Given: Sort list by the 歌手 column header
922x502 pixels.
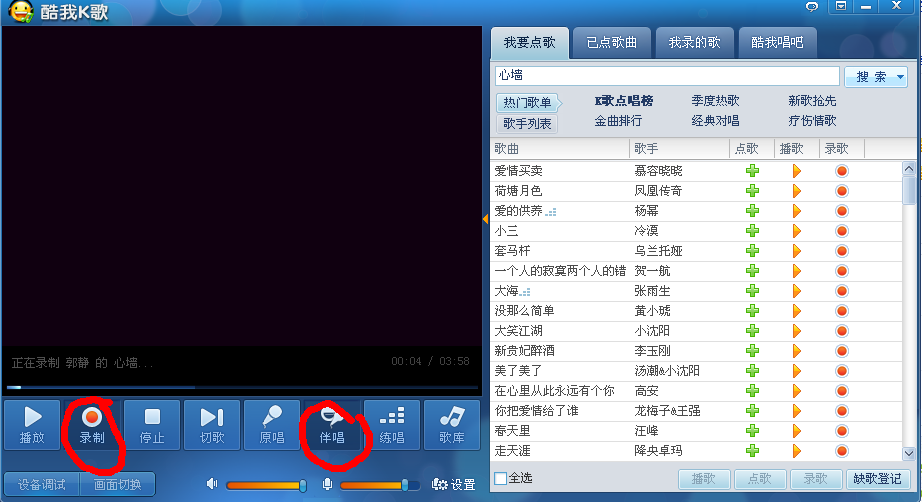Looking at the screenshot, I should [680, 149].
